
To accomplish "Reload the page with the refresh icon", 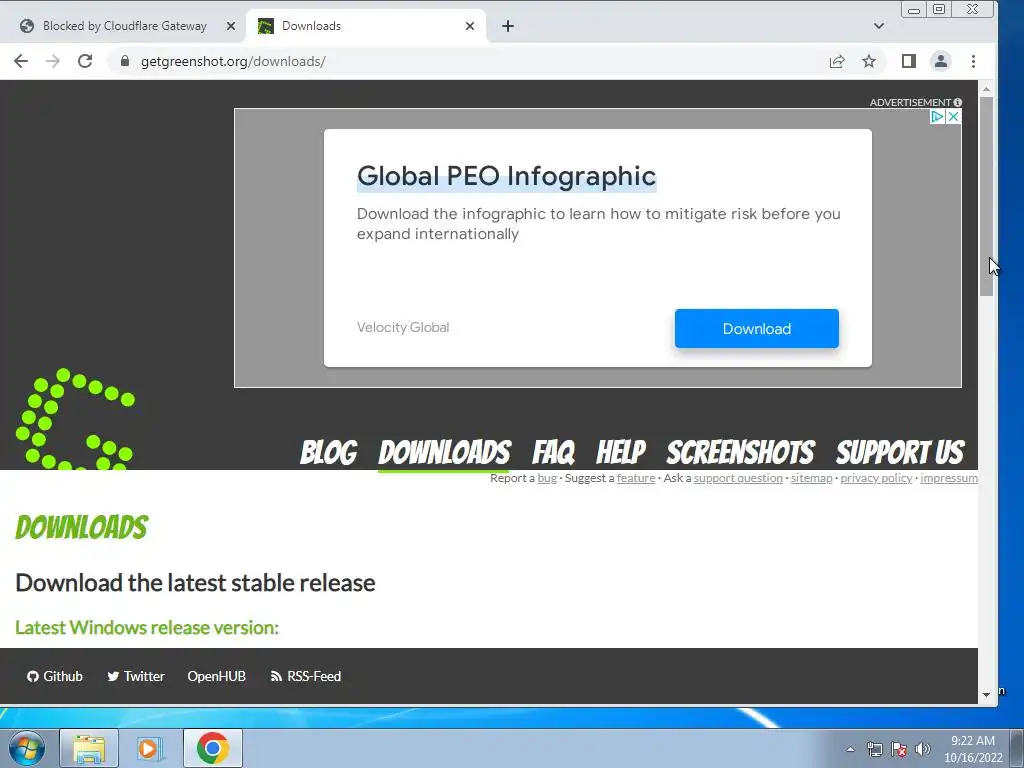I will 85,61.
